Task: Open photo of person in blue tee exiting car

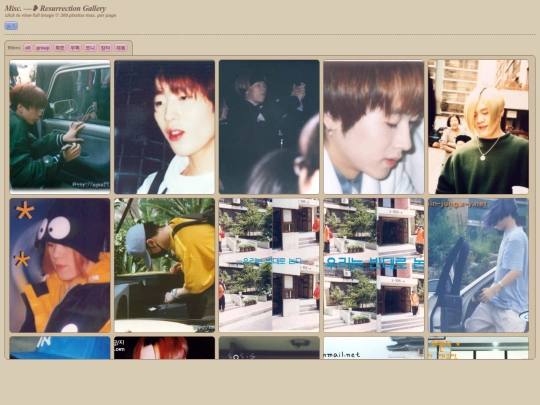Action: (478, 265)
